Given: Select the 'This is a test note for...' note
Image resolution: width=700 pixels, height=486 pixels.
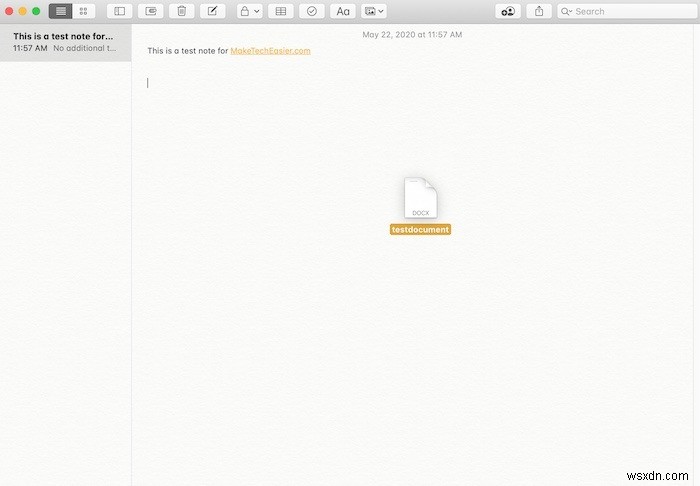Looking at the screenshot, I should [66, 42].
